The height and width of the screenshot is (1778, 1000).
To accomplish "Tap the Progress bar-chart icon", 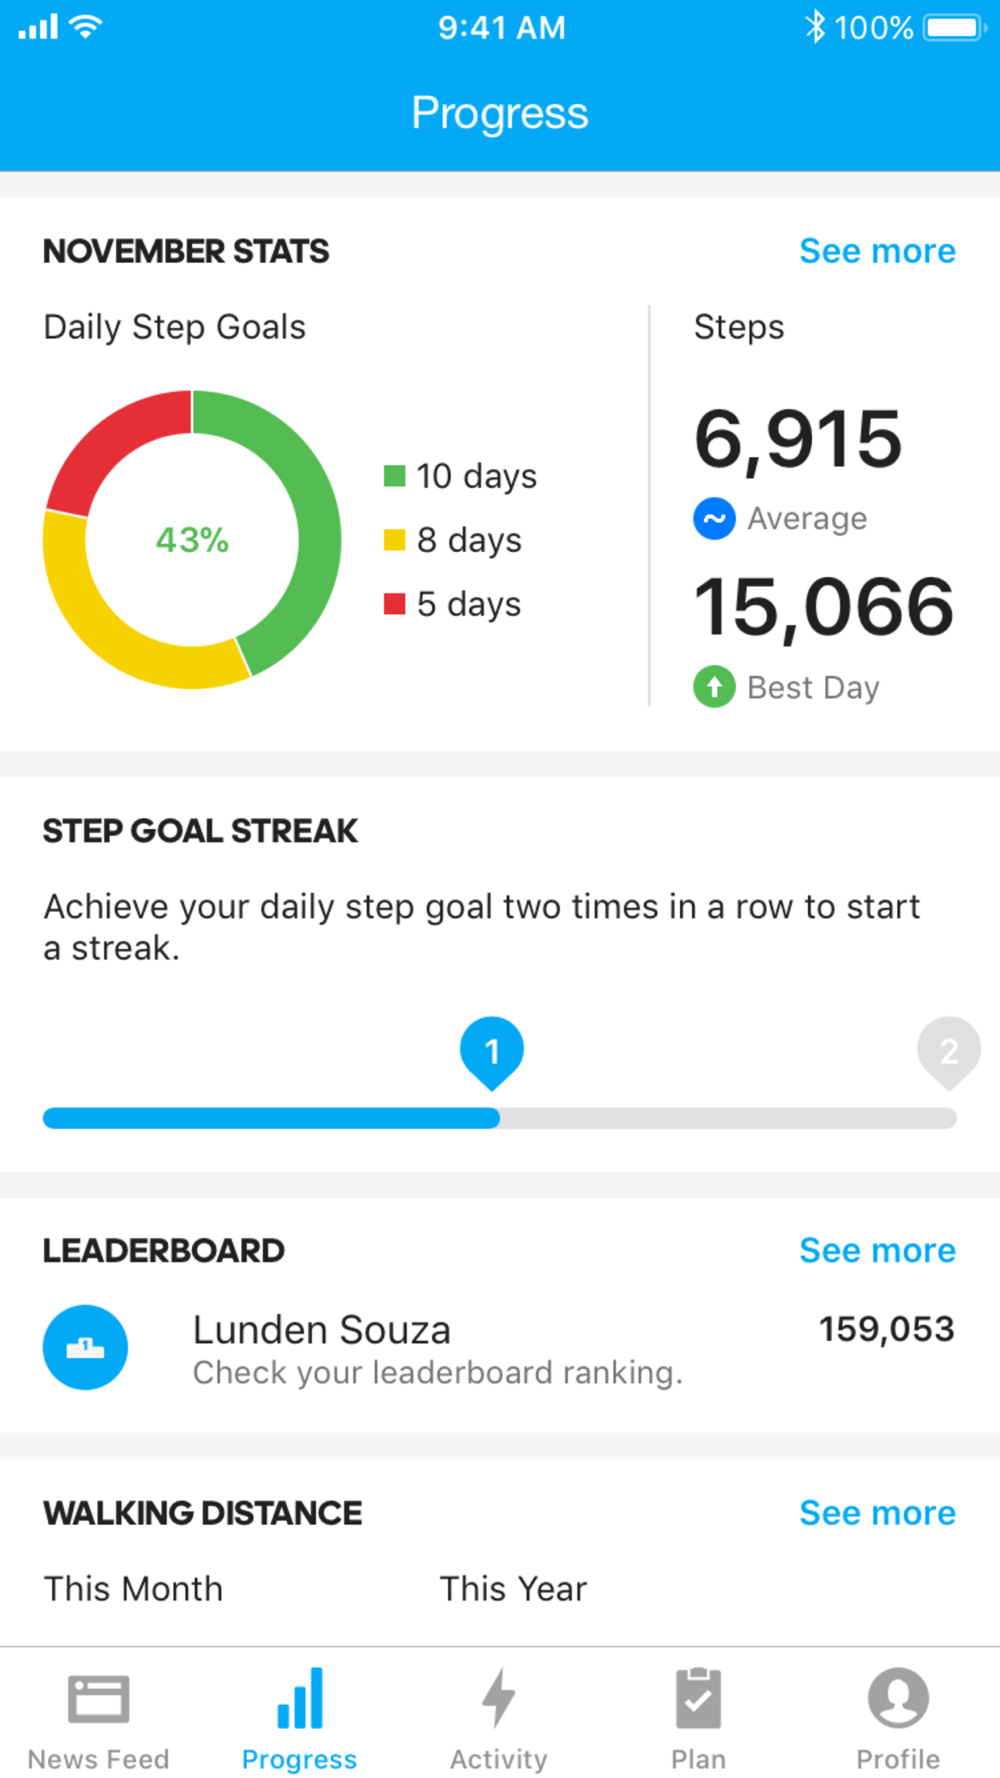I will pos(299,1698).
